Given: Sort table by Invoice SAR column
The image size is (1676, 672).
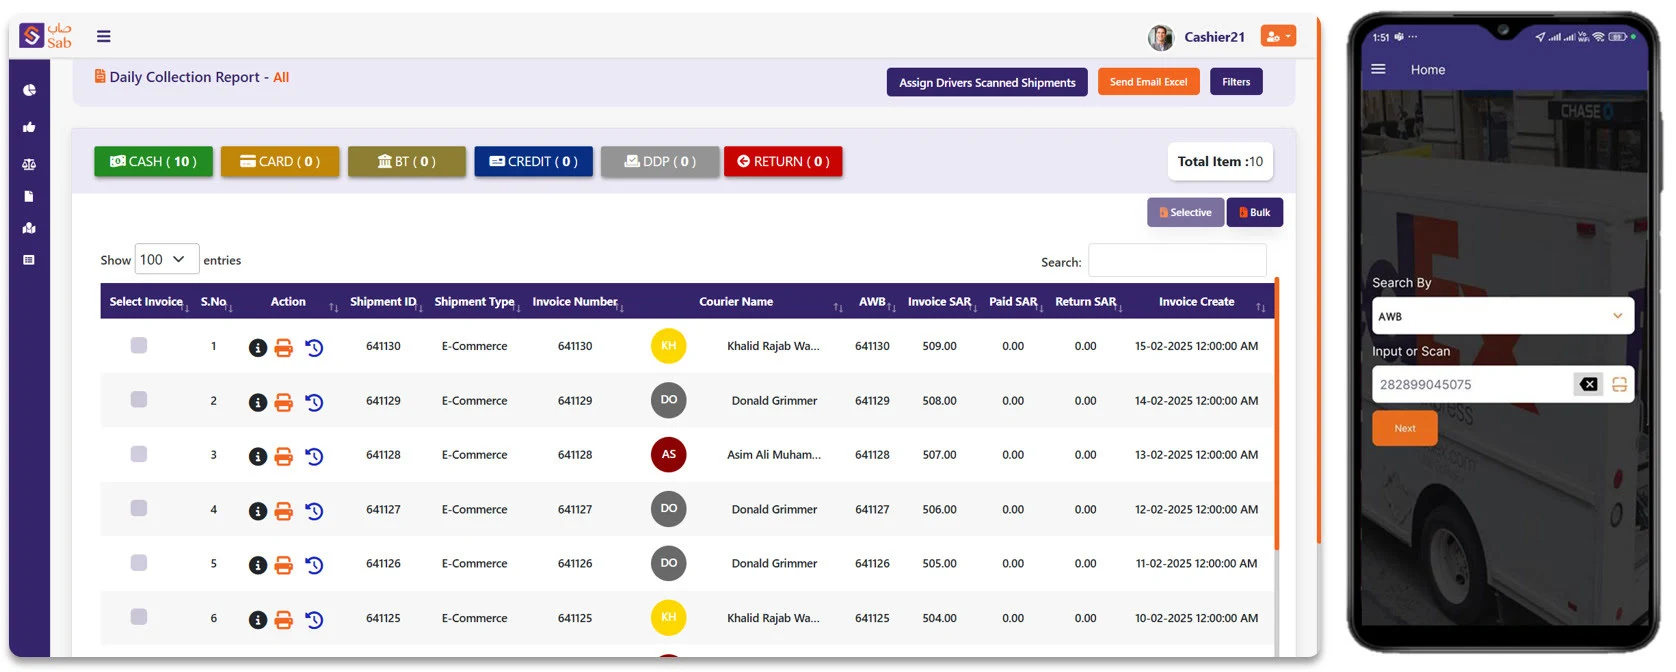Looking at the screenshot, I should tap(939, 301).
